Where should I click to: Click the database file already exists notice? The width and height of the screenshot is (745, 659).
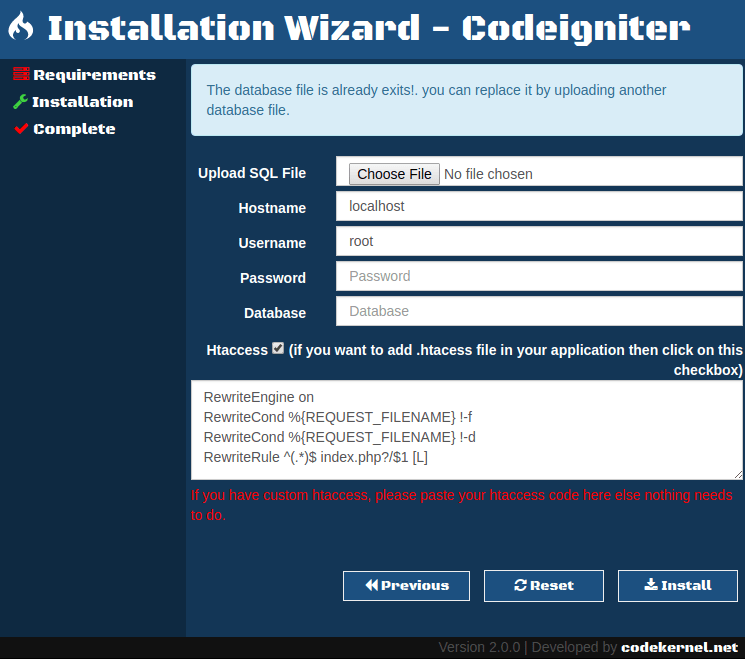click(467, 100)
